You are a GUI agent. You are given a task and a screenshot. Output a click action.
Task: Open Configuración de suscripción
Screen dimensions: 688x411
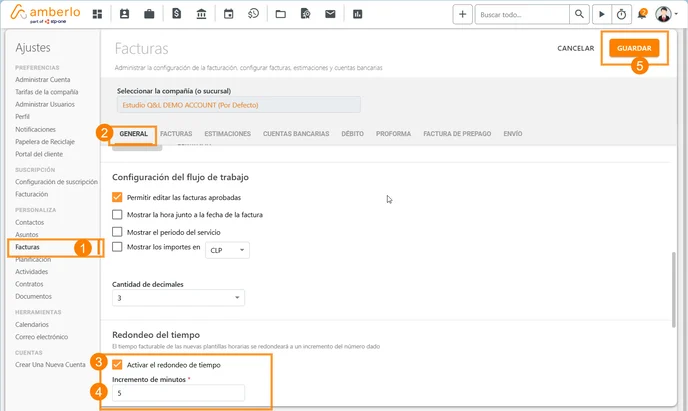pos(56,182)
